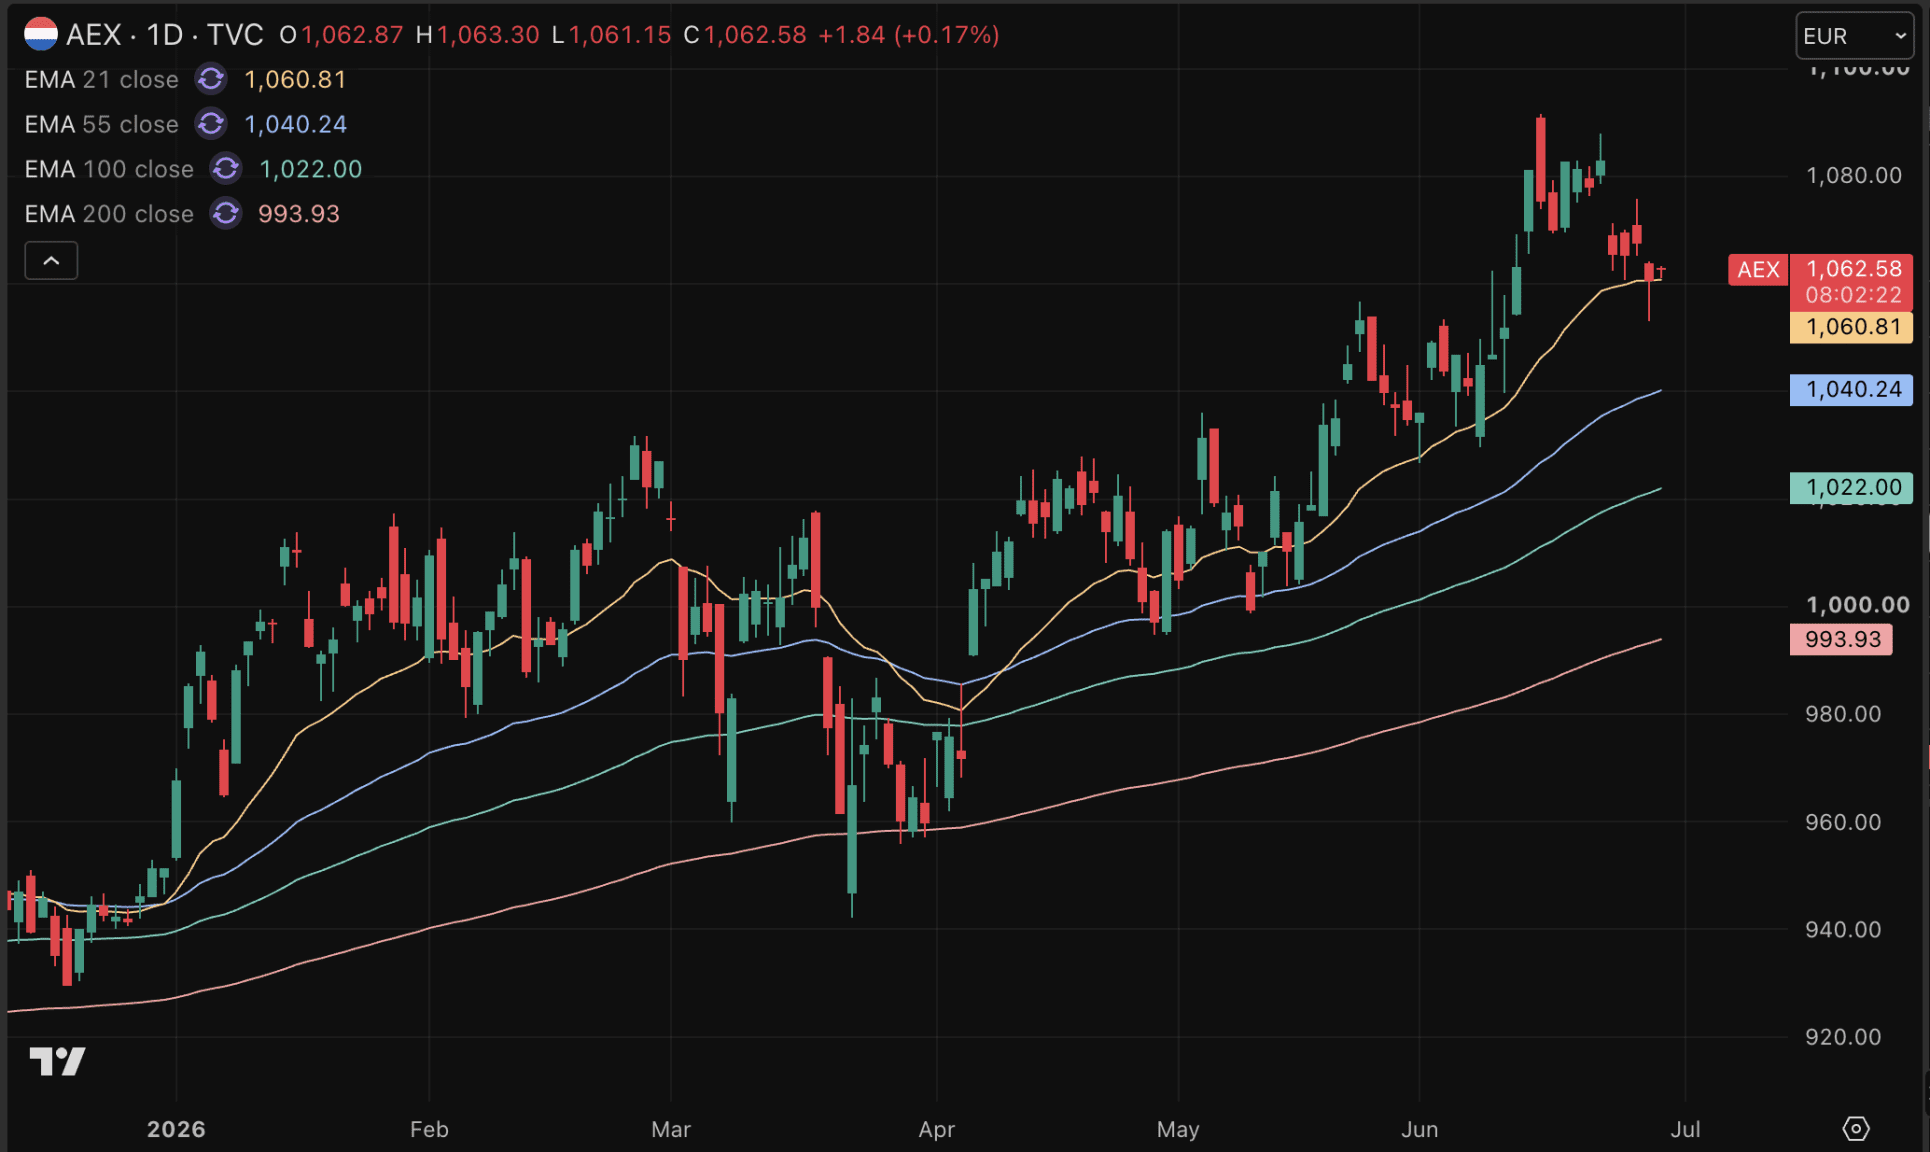Select the AEX symbol name in the header

point(94,35)
